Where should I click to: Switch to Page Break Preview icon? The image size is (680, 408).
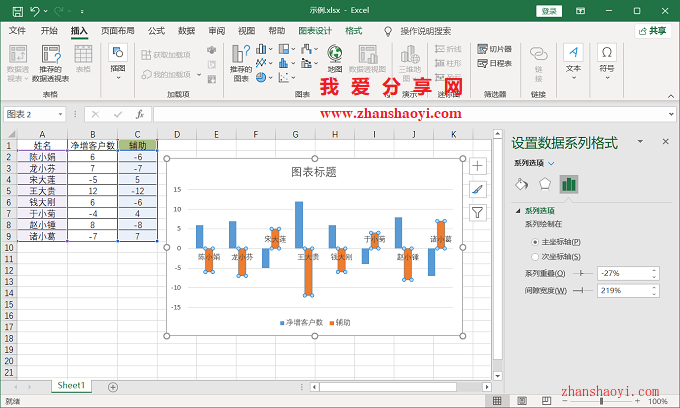click(546, 401)
